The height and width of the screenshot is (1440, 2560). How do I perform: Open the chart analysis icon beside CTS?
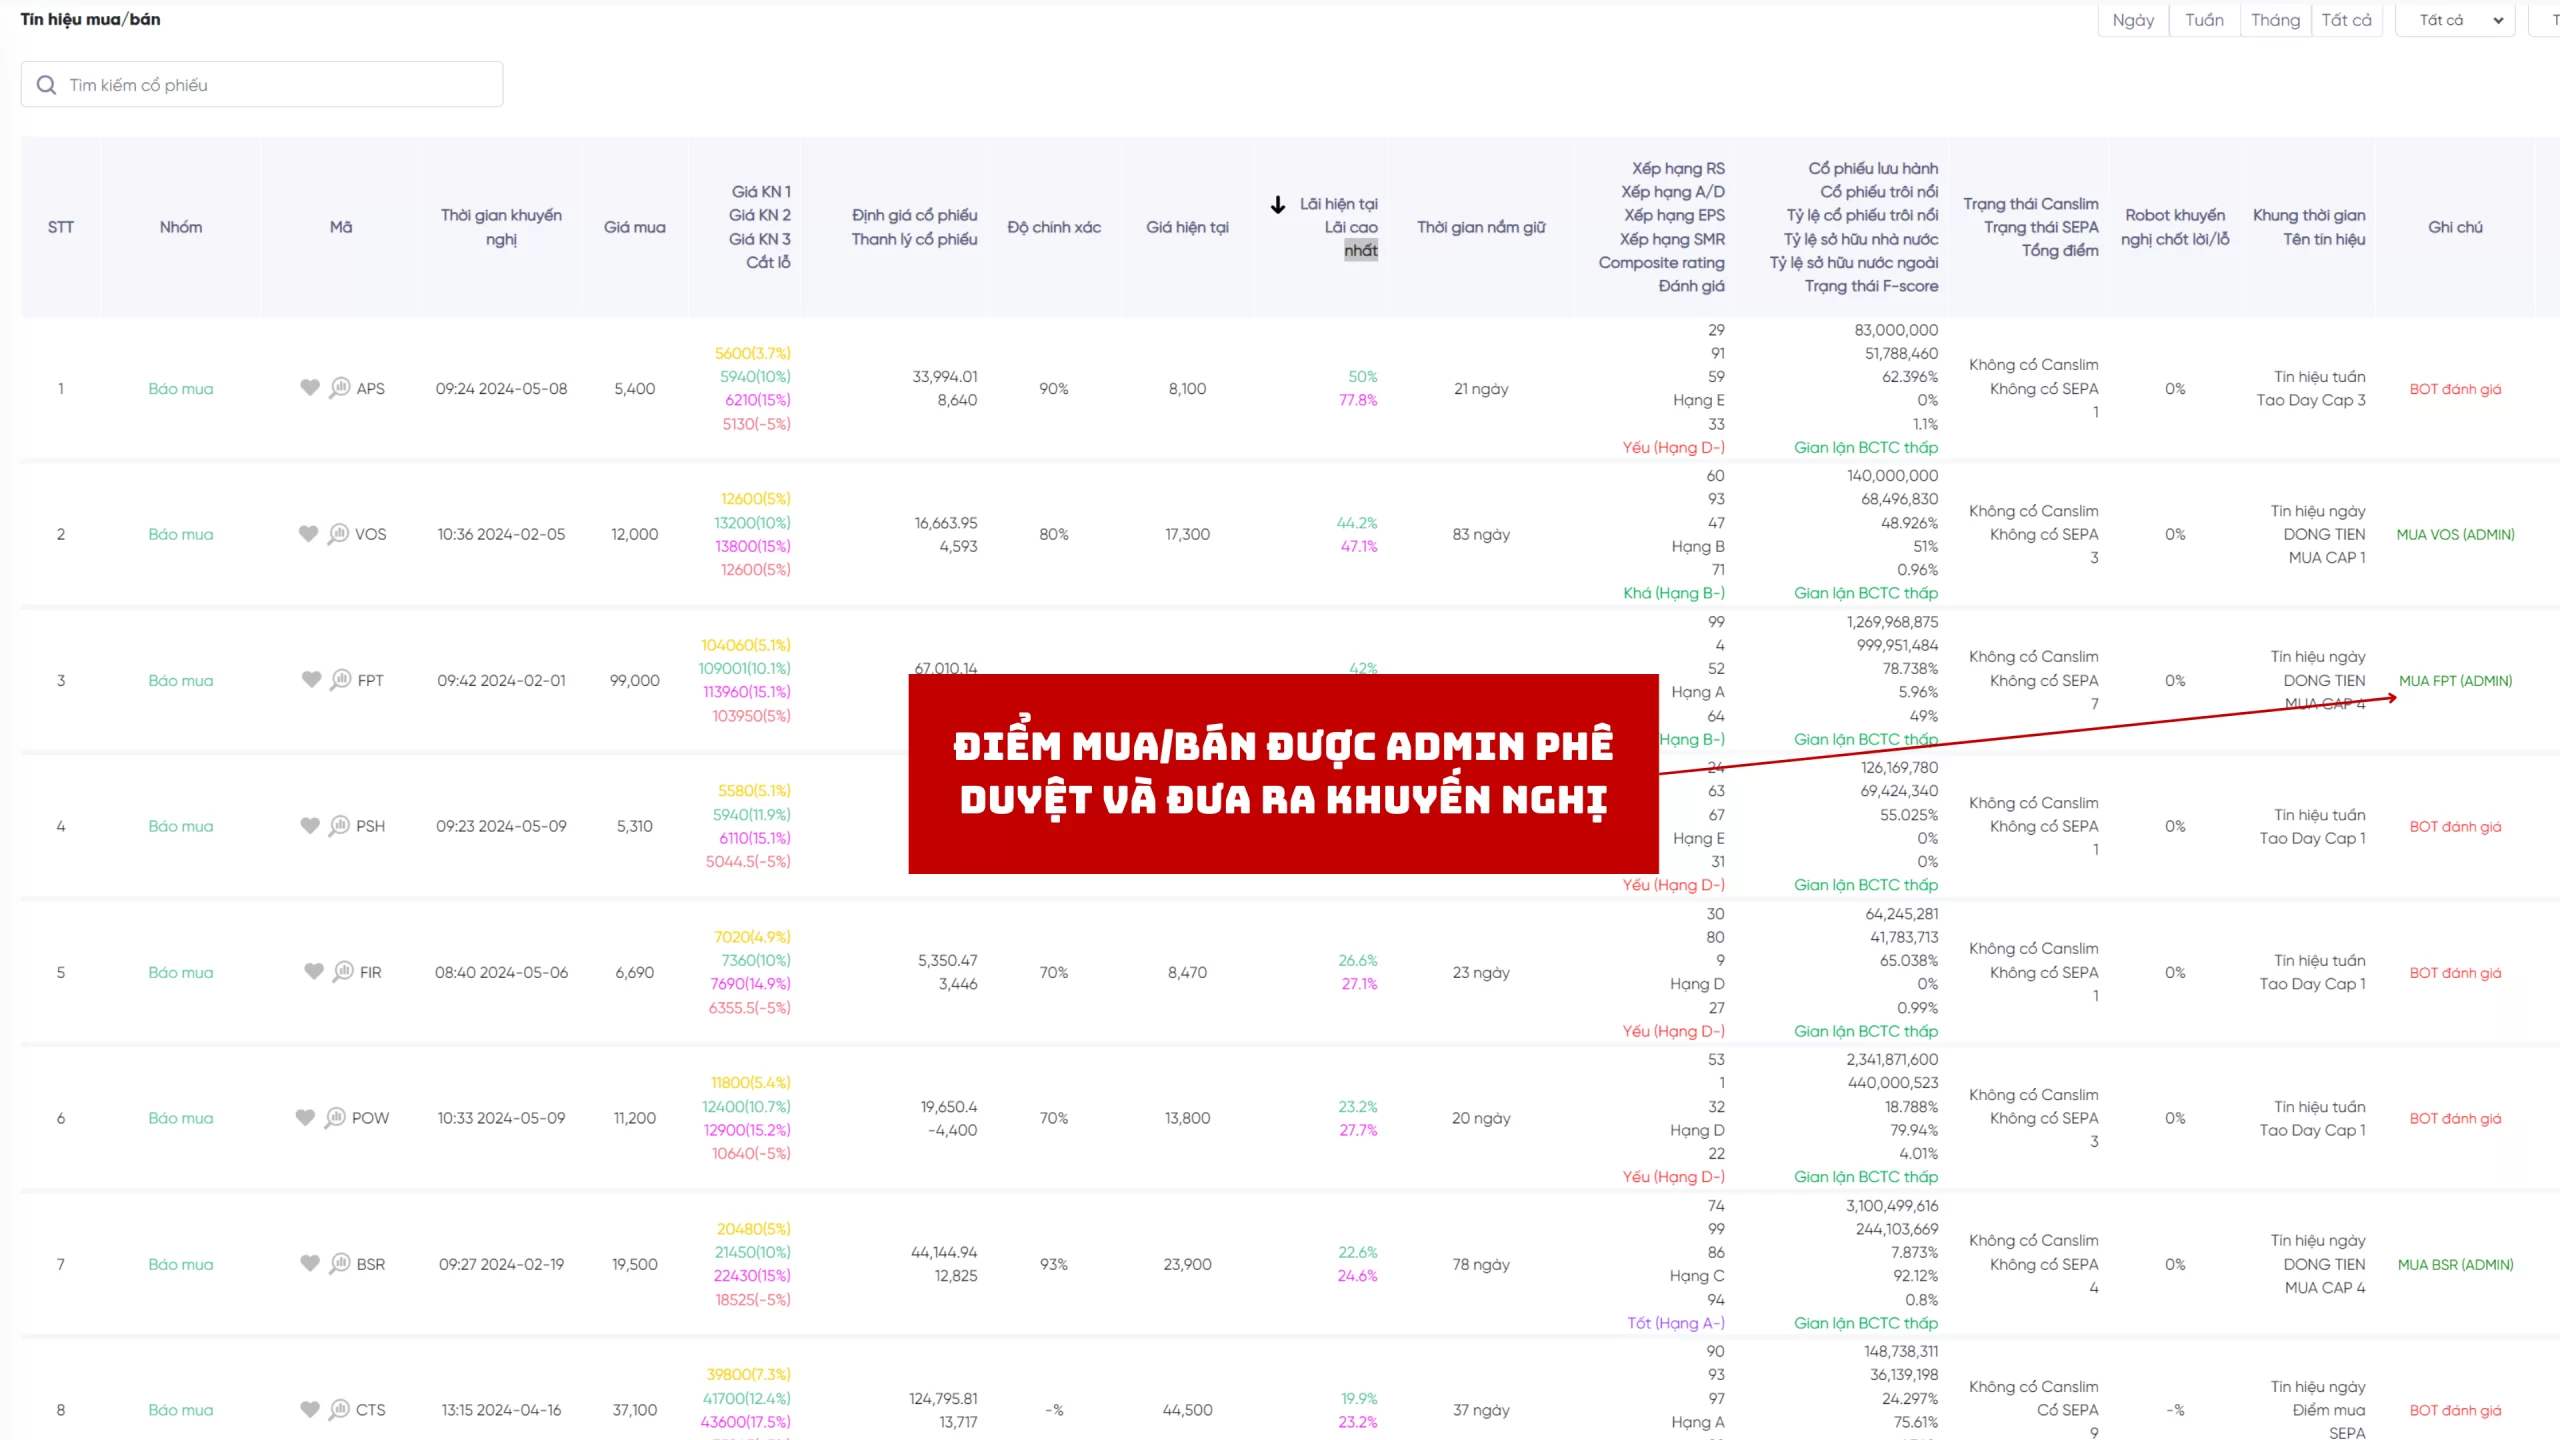coord(340,1410)
